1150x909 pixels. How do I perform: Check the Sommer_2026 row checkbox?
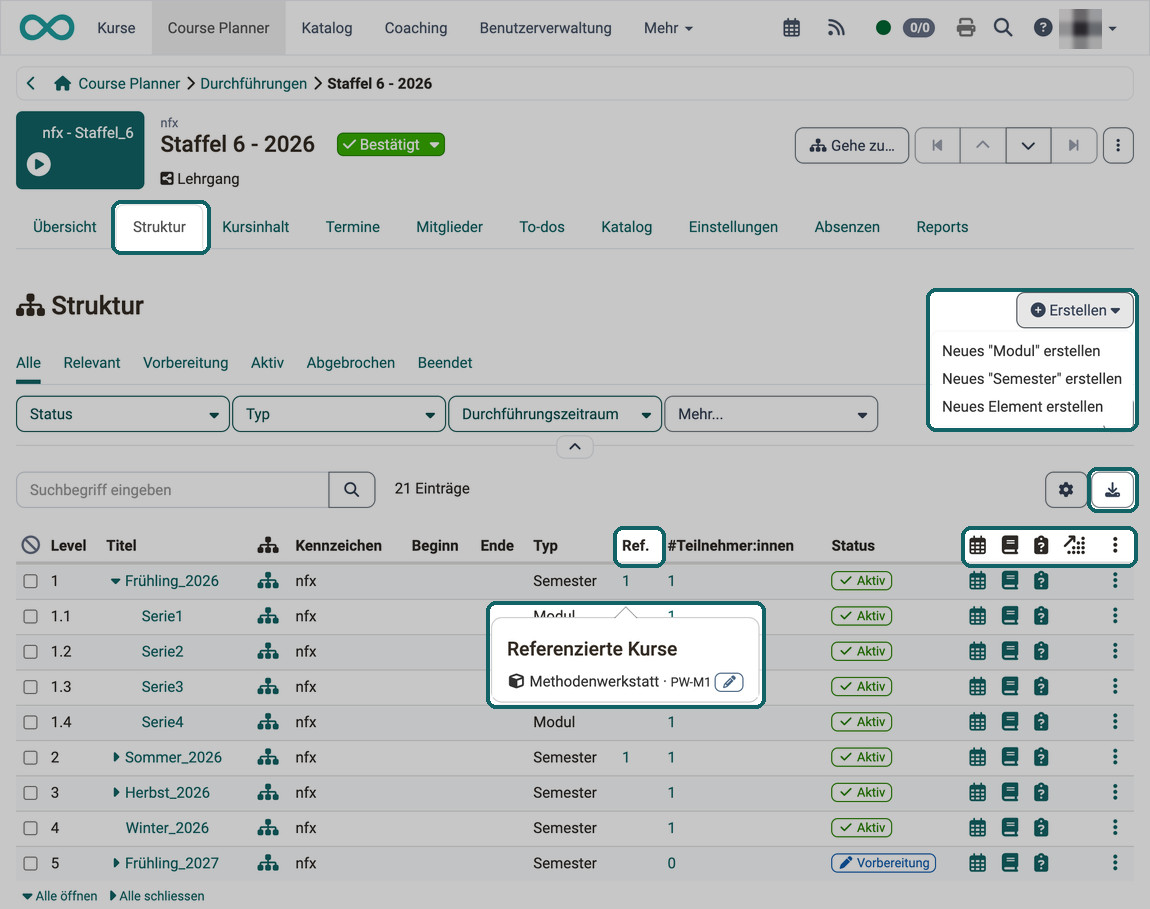(30, 757)
